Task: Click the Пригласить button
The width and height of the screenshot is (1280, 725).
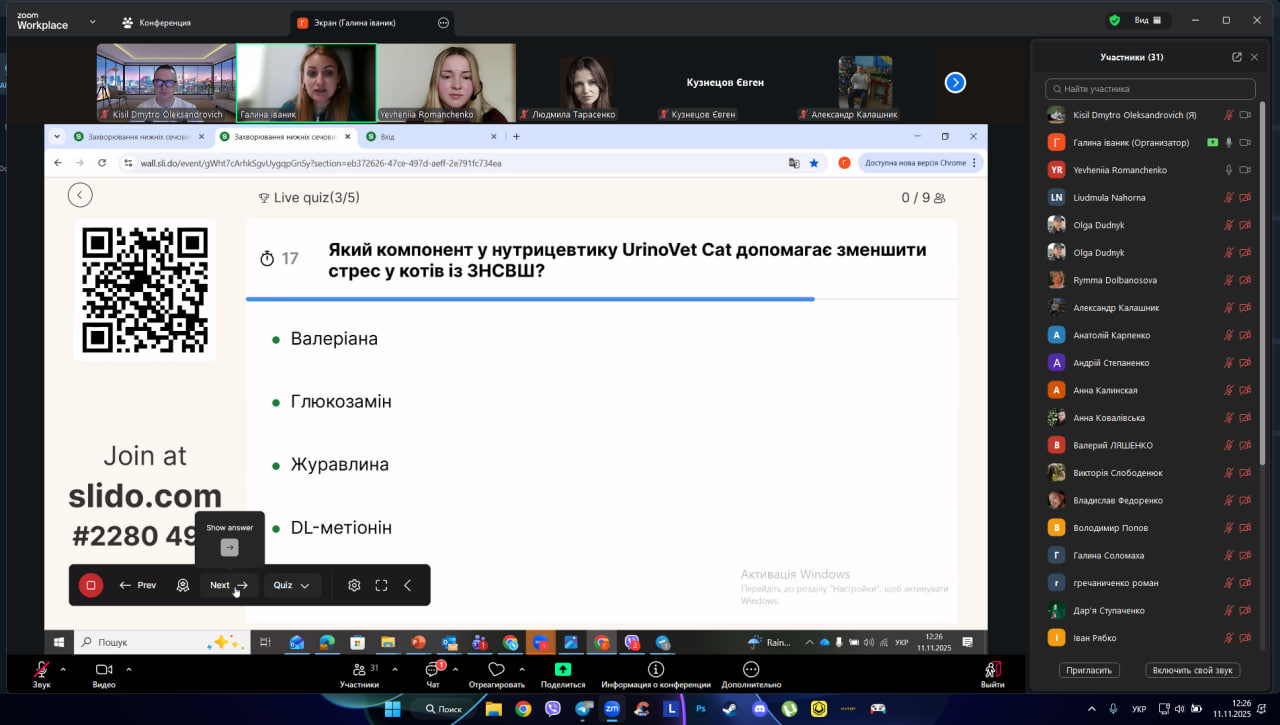Action: (x=1089, y=670)
